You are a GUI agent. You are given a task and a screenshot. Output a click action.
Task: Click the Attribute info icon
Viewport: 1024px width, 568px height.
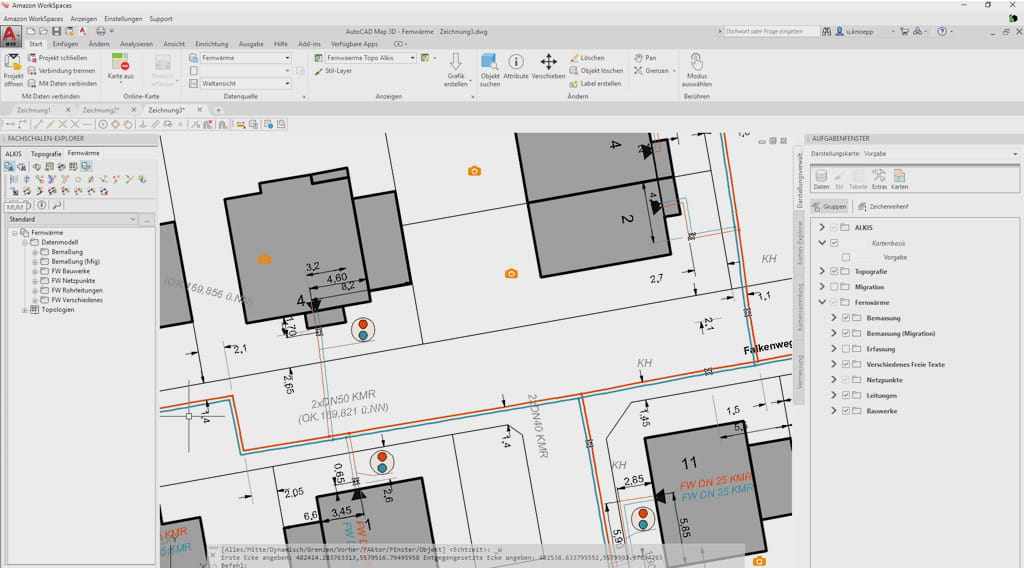516,63
